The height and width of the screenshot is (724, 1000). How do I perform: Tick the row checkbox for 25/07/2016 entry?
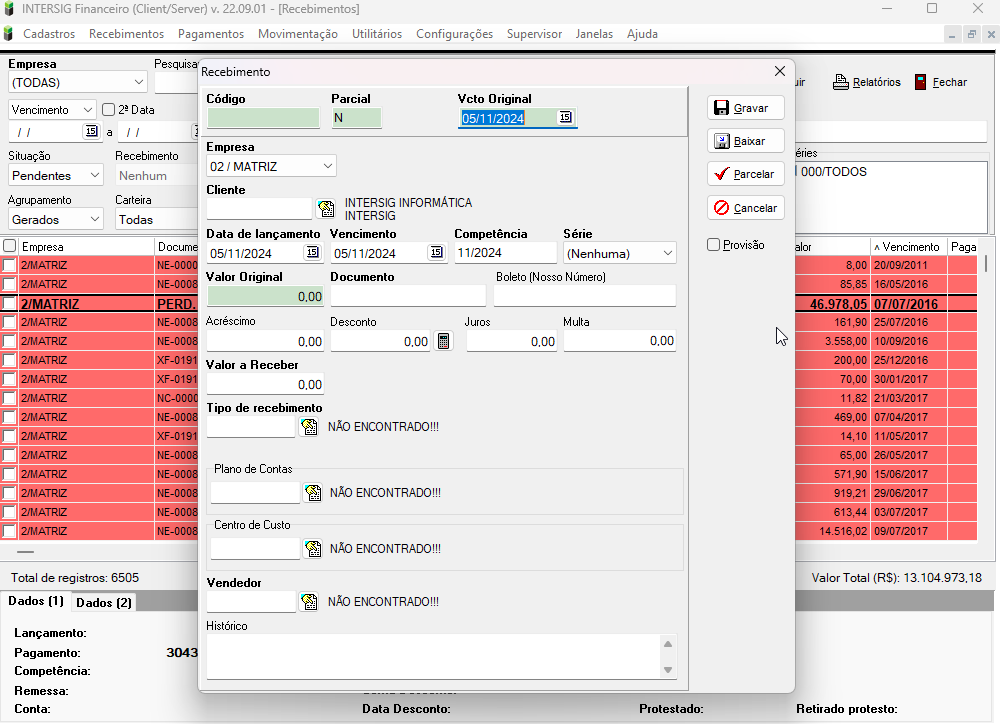[10, 322]
